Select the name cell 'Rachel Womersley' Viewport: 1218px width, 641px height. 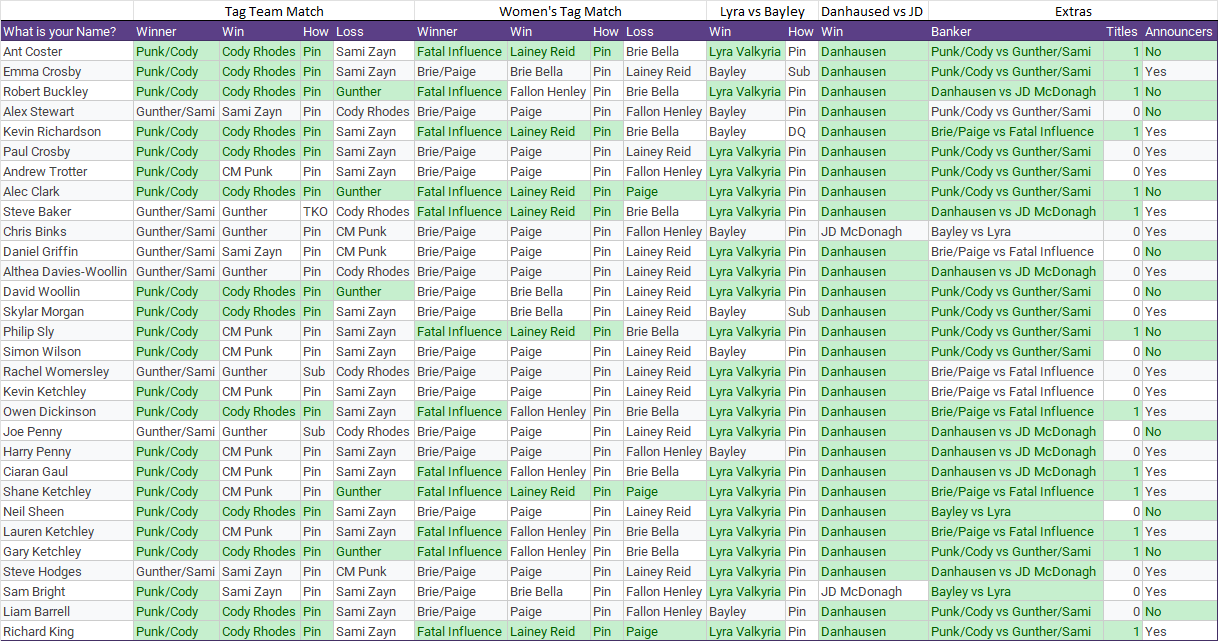67,371
